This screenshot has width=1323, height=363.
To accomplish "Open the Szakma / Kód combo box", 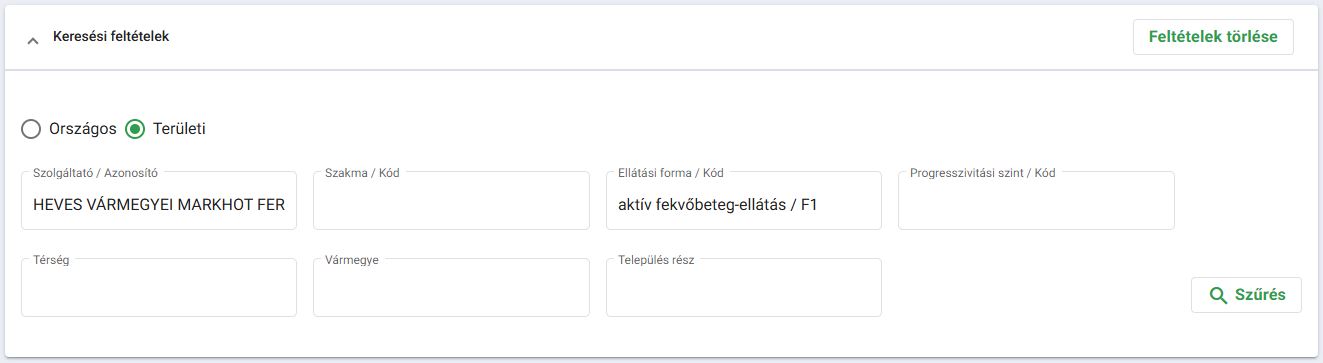I will (x=451, y=200).
